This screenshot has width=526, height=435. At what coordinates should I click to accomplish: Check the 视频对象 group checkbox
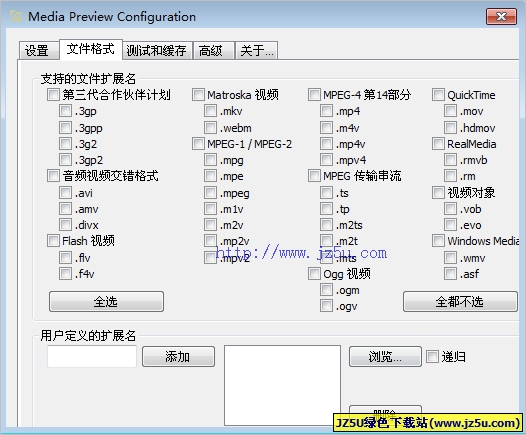pos(438,193)
